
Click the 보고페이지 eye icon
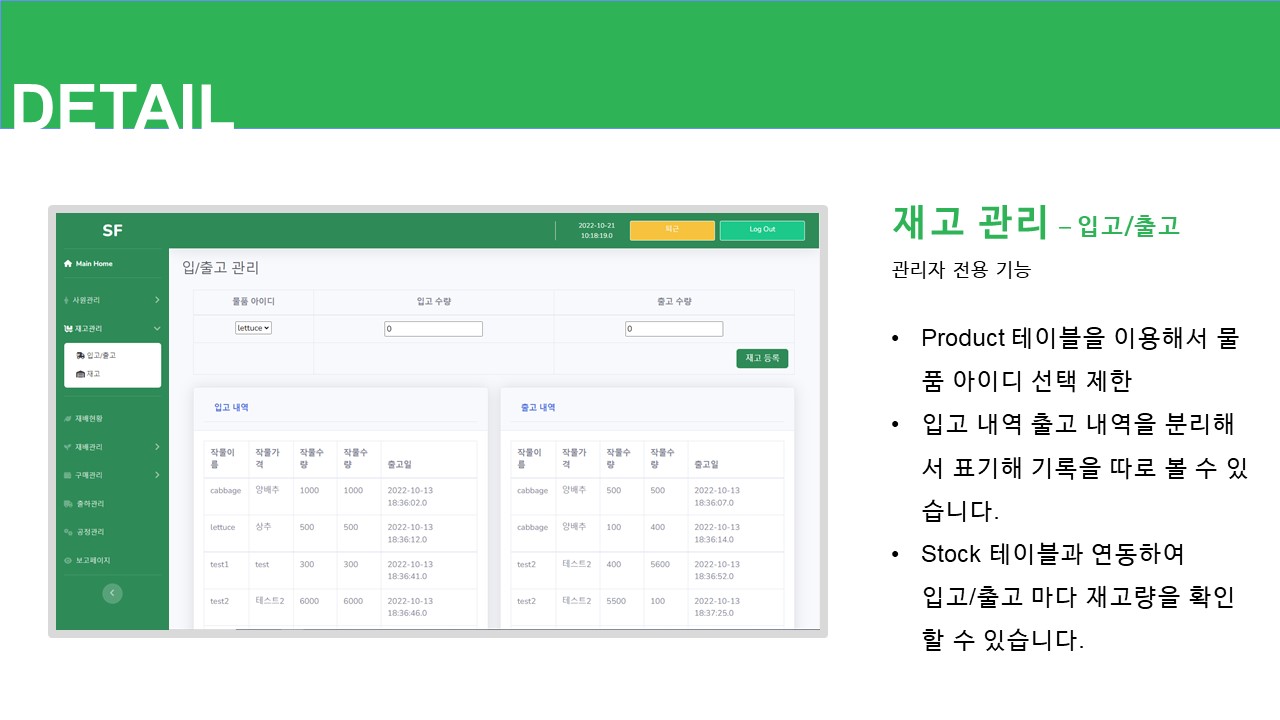(68, 561)
